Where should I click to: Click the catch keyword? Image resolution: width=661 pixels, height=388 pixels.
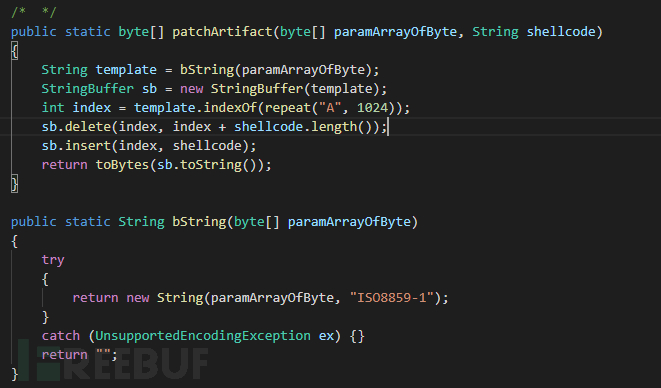click(61, 336)
